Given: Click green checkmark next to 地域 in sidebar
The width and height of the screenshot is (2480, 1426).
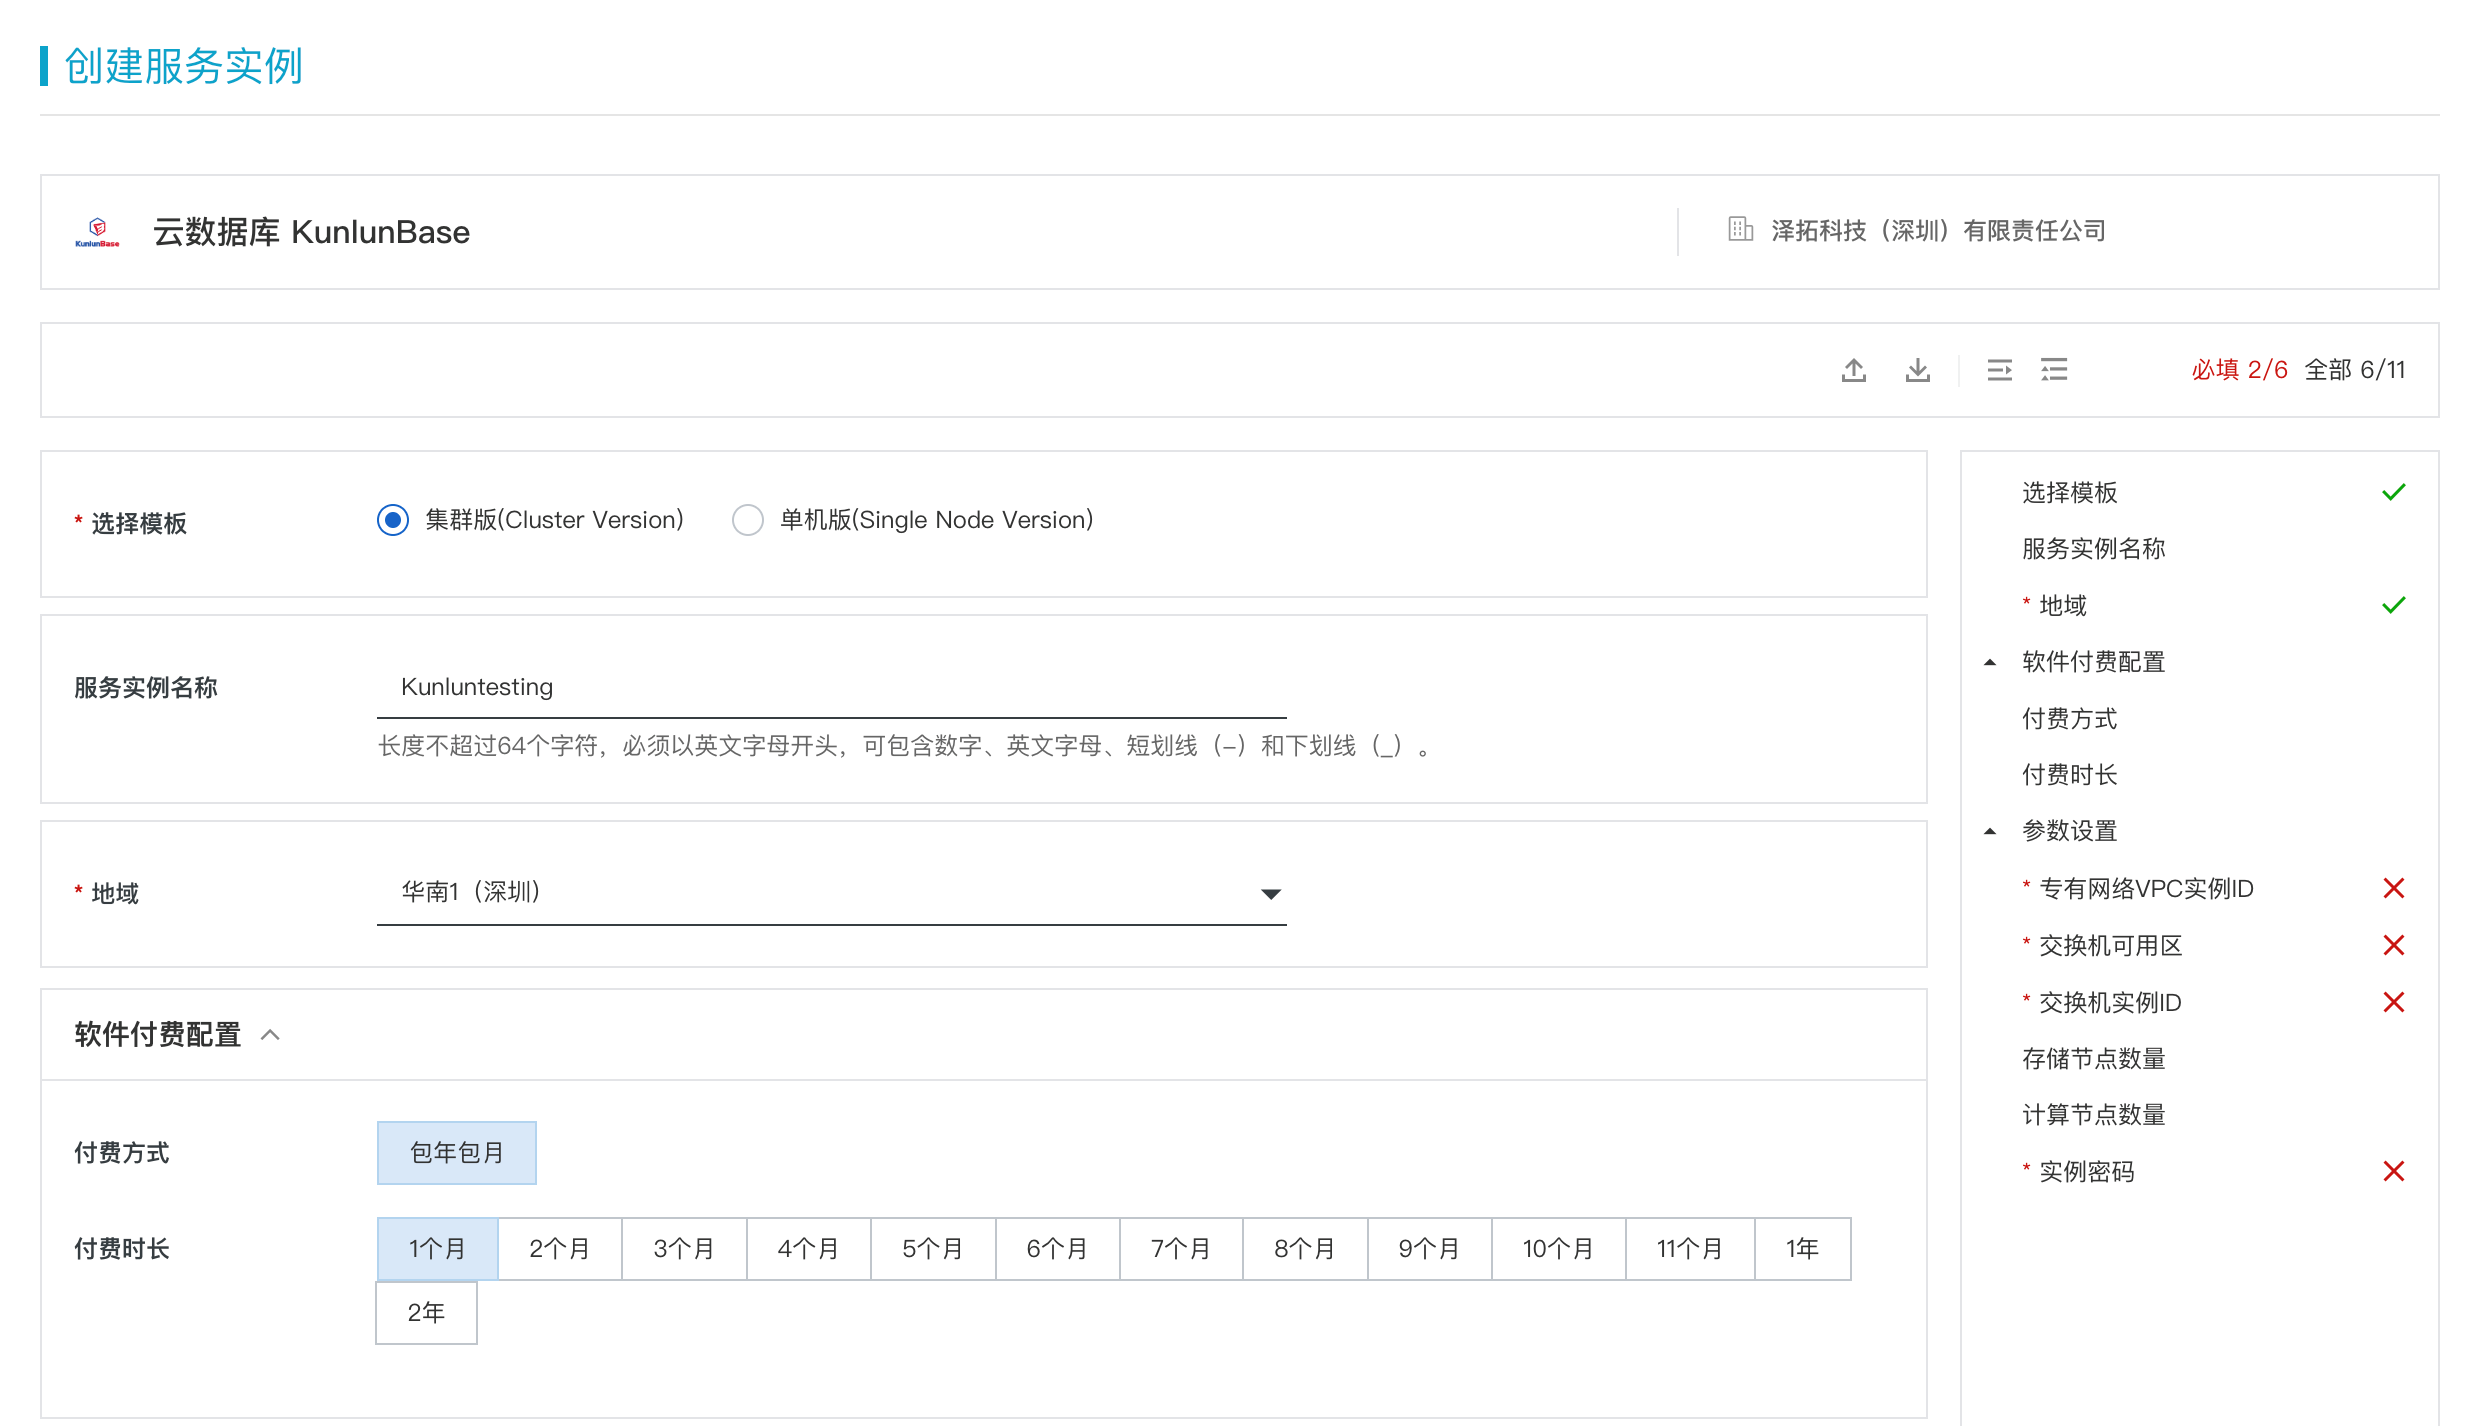Looking at the screenshot, I should pyautogui.click(x=2393, y=605).
